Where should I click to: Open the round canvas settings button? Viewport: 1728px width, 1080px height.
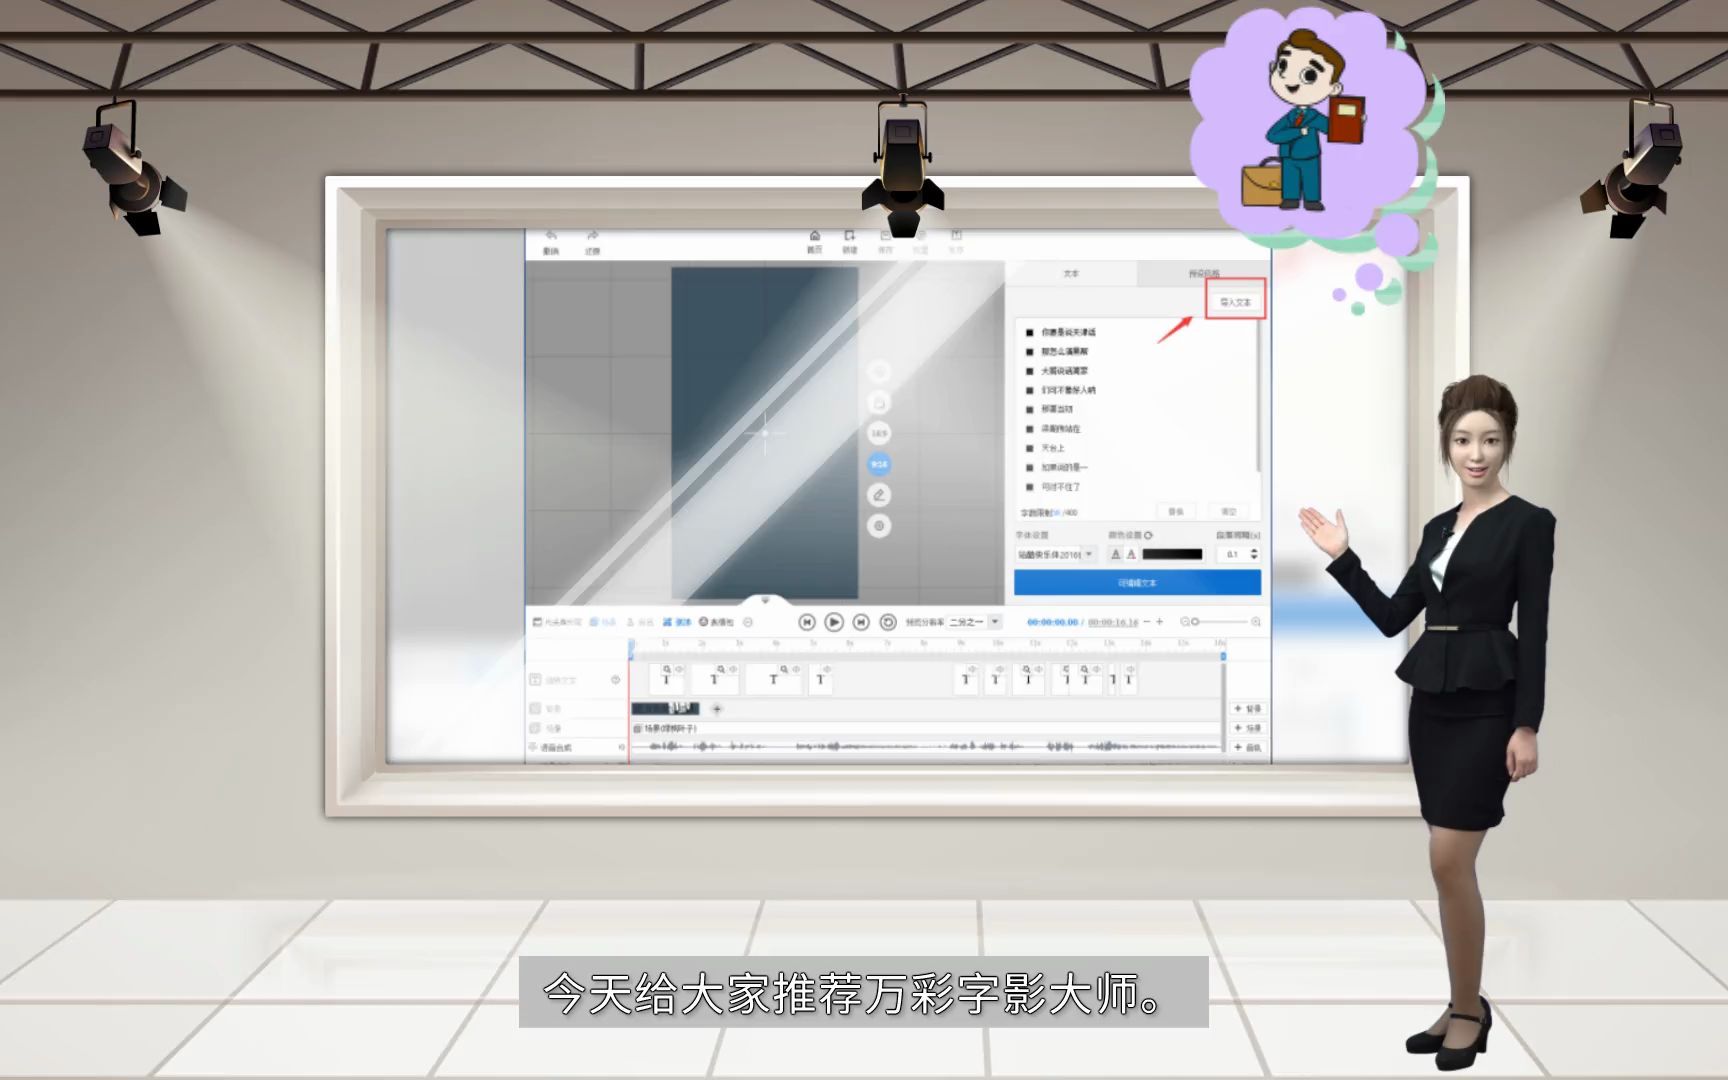coord(879,526)
